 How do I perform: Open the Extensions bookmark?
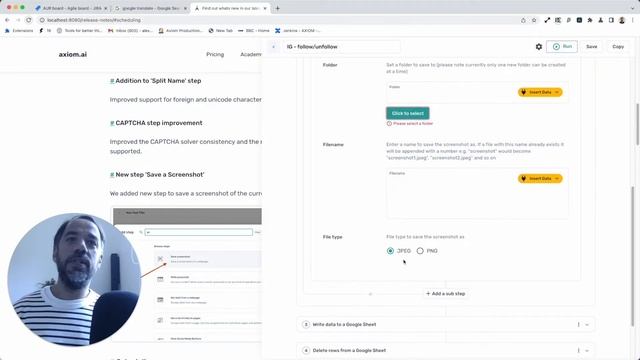click(19, 31)
